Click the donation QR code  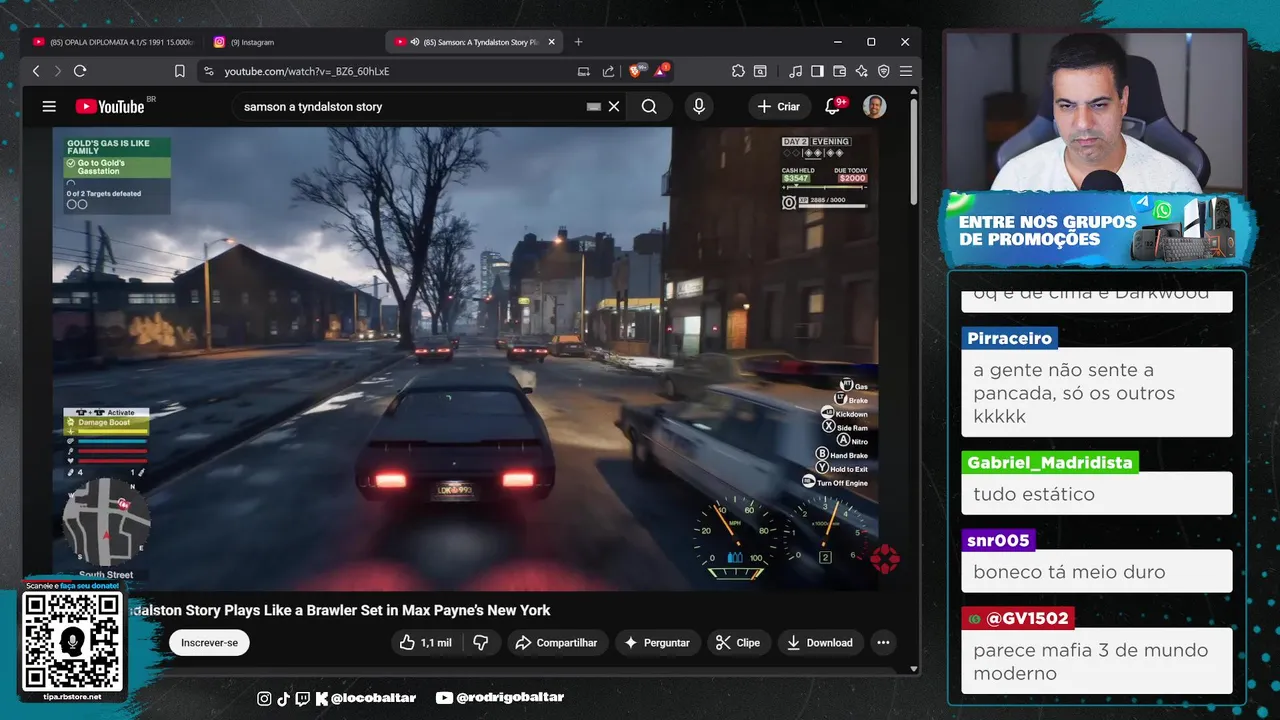tap(72, 641)
